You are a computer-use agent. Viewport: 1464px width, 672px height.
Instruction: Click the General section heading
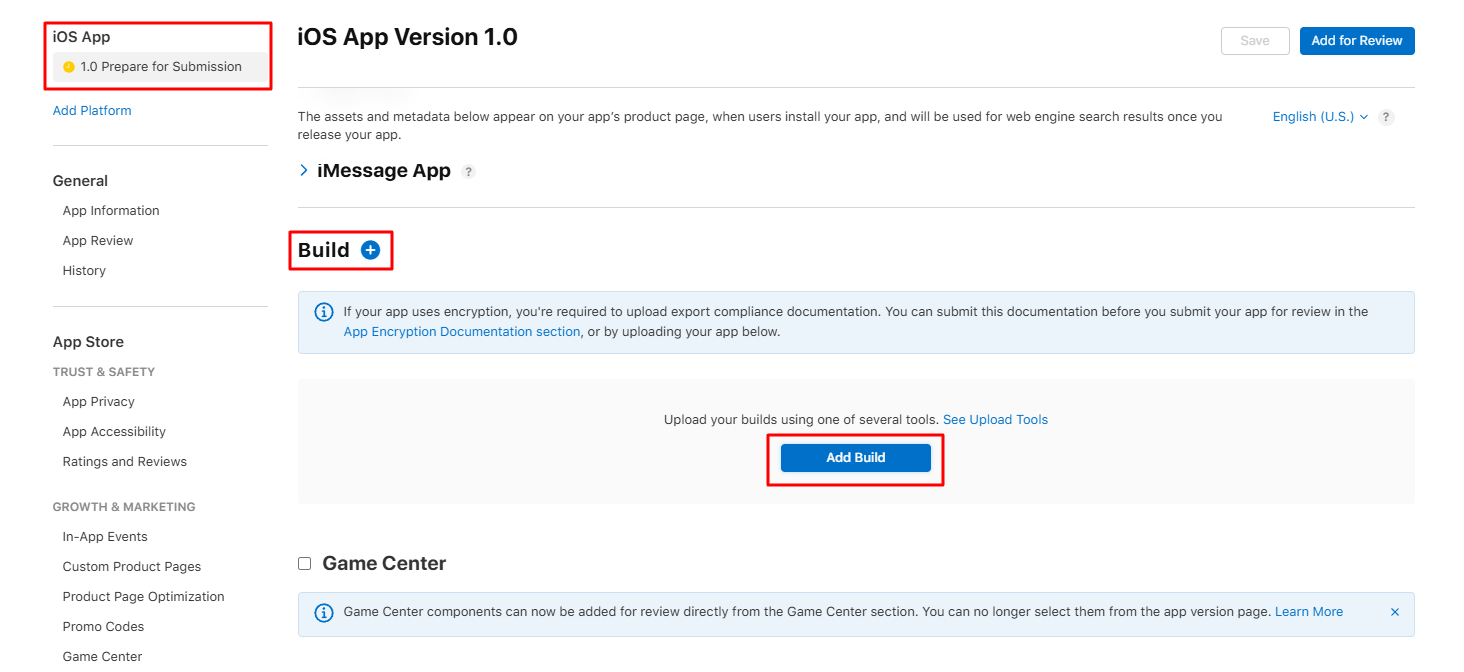(x=80, y=181)
